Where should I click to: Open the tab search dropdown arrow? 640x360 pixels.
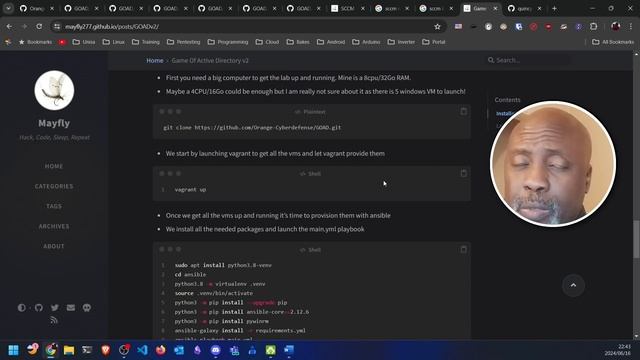click(x=8, y=8)
